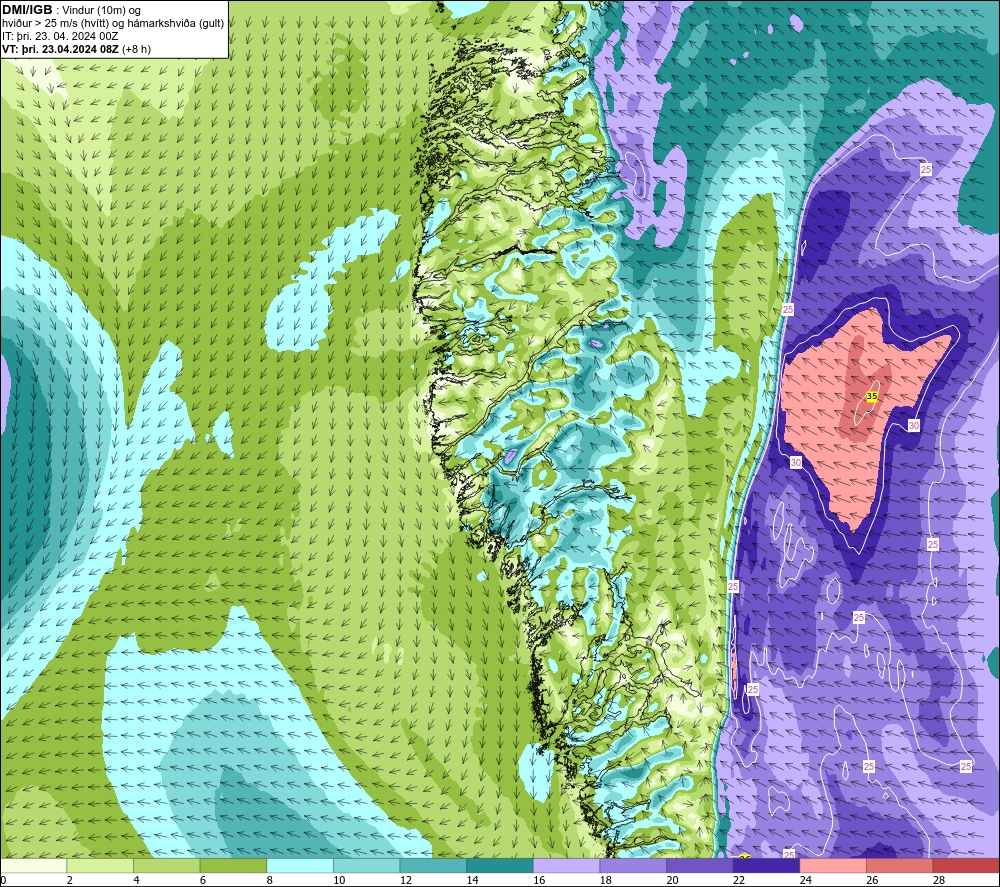This screenshot has height=887, width=1000.
Task: Select the 2–4 m/s light green swatch
Action: (100, 866)
